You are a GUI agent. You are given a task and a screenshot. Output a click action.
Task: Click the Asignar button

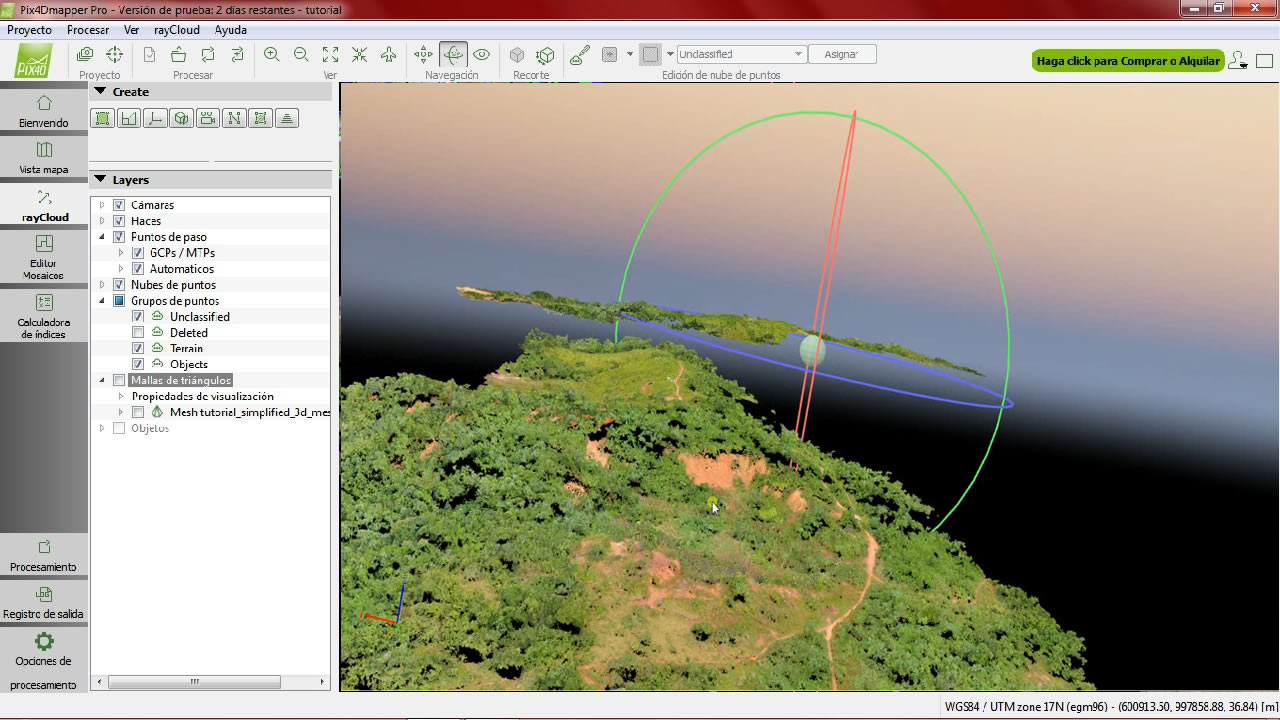click(x=841, y=55)
